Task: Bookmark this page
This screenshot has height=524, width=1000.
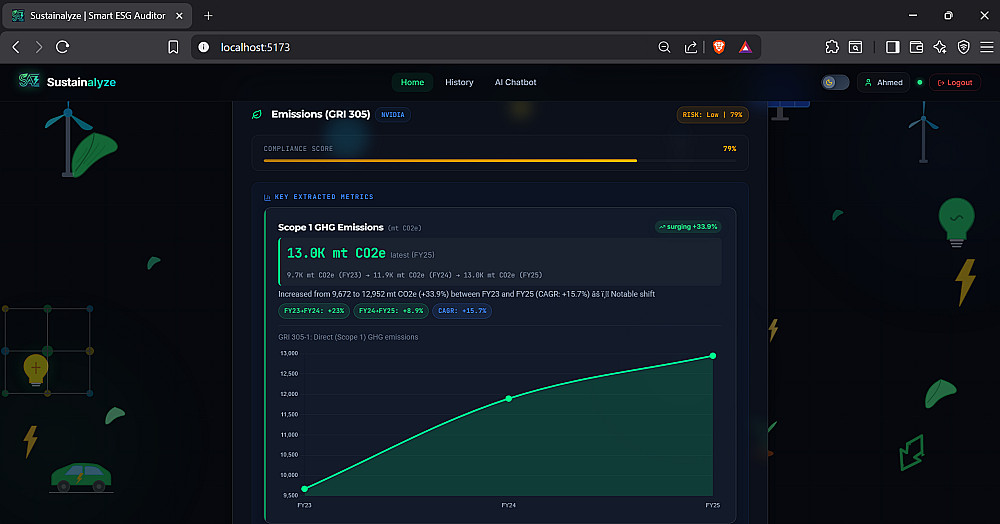Action: click(173, 47)
